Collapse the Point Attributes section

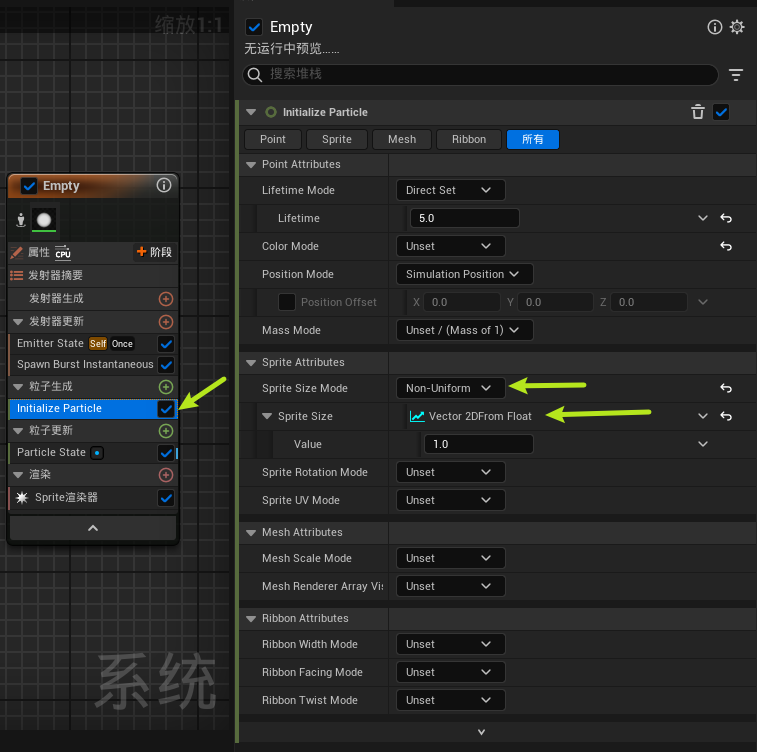[251, 165]
